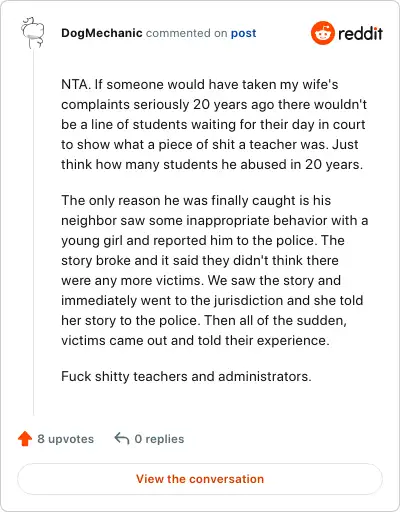400x512 pixels.
Task: Click the reply arrow icon
Action: click(122, 438)
